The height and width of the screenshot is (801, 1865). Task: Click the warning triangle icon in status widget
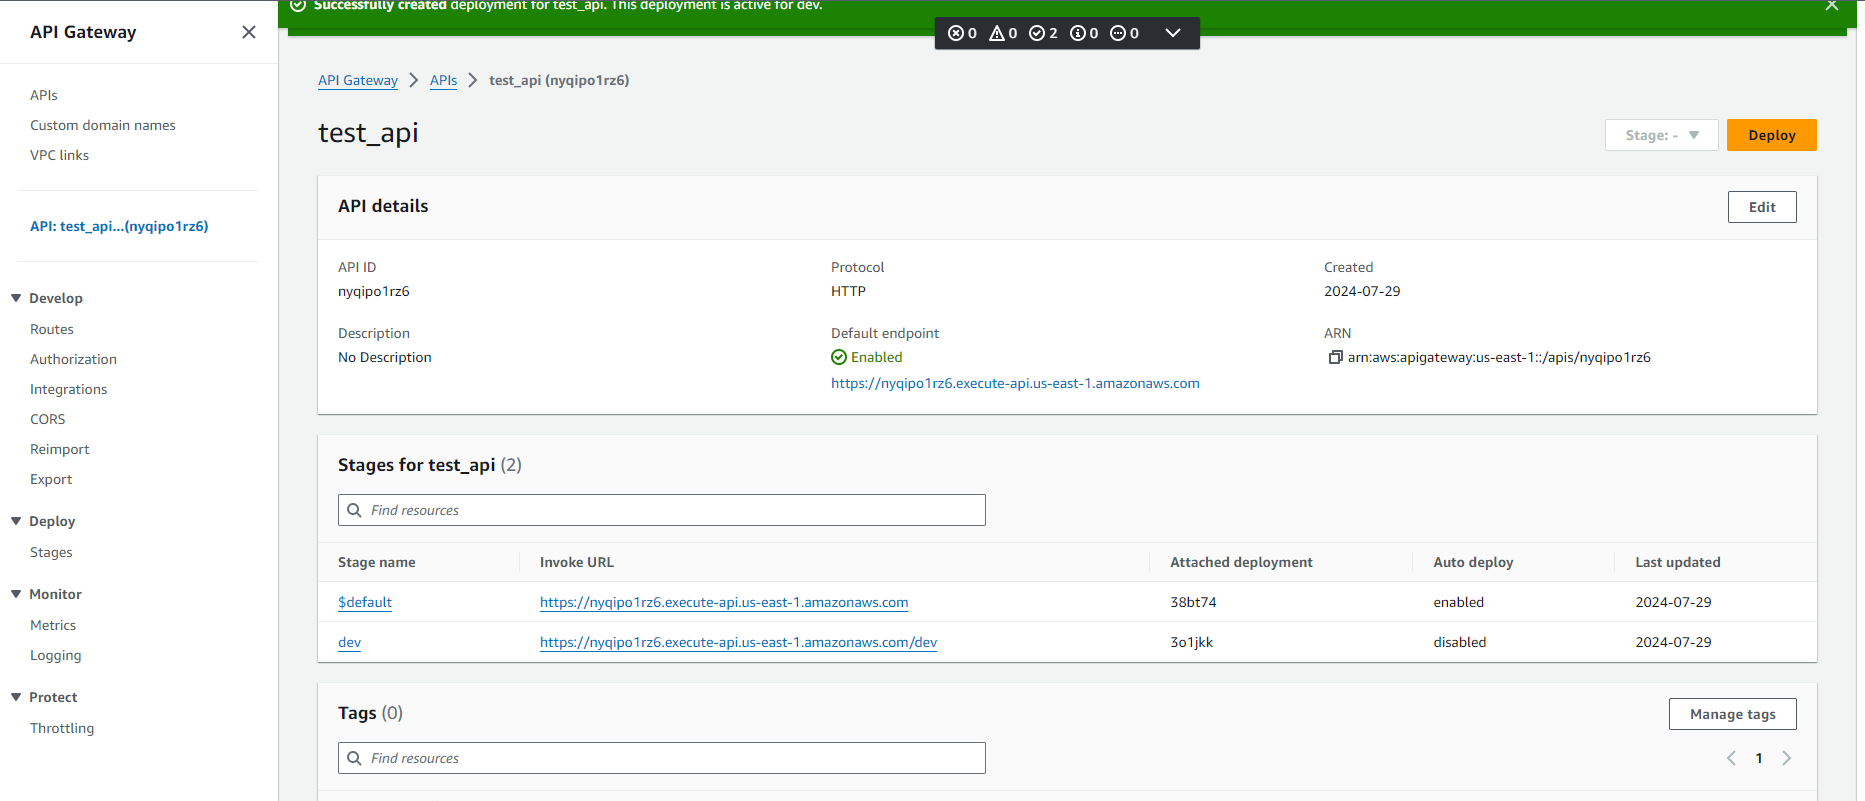tap(997, 33)
